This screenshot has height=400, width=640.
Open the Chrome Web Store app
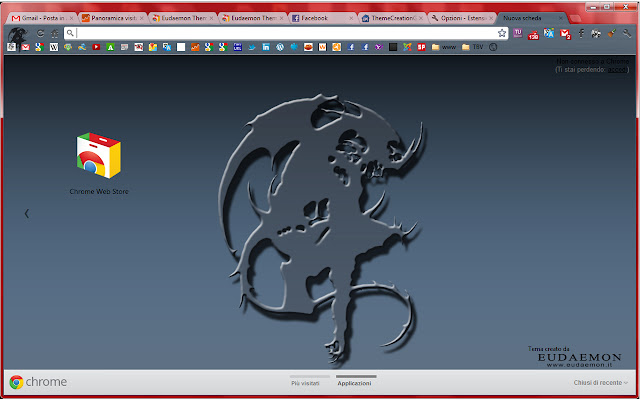click(99, 164)
